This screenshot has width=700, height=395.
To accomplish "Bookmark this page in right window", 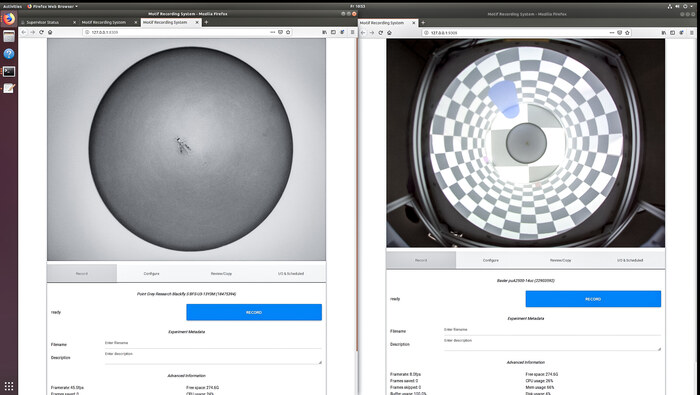I will (x=628, y=33).
